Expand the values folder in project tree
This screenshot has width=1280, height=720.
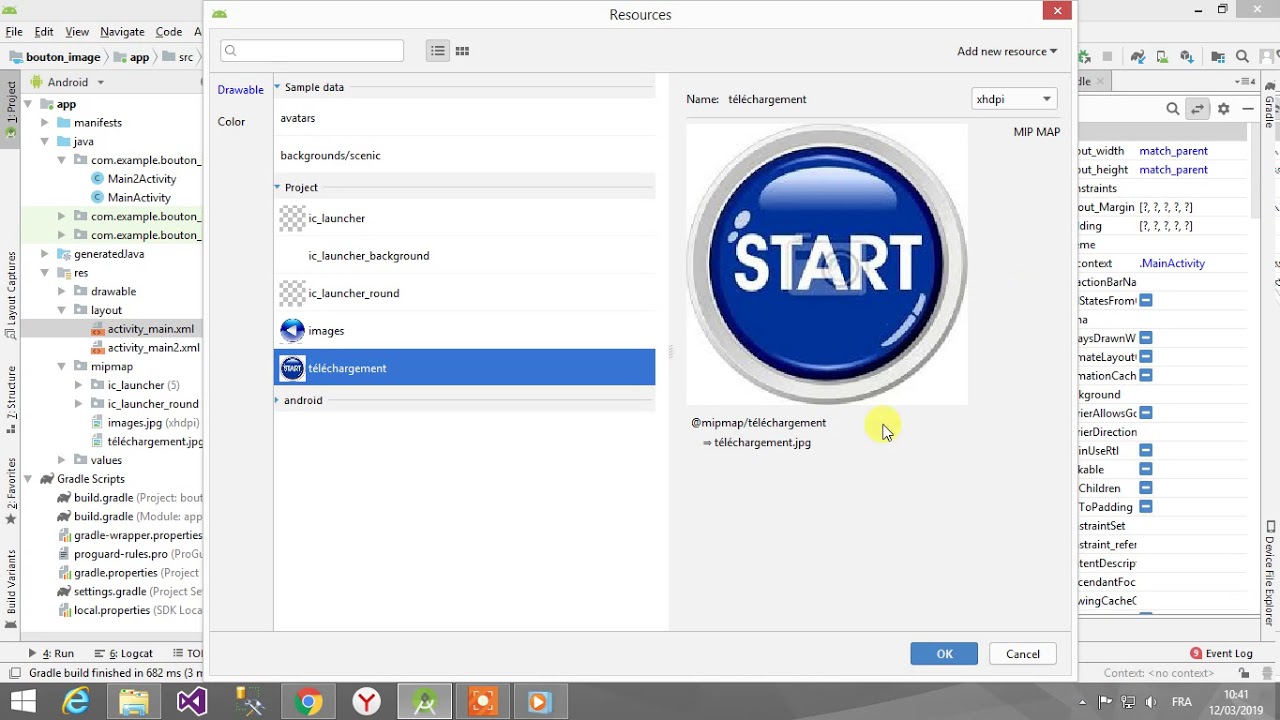[x=62, y=460]
